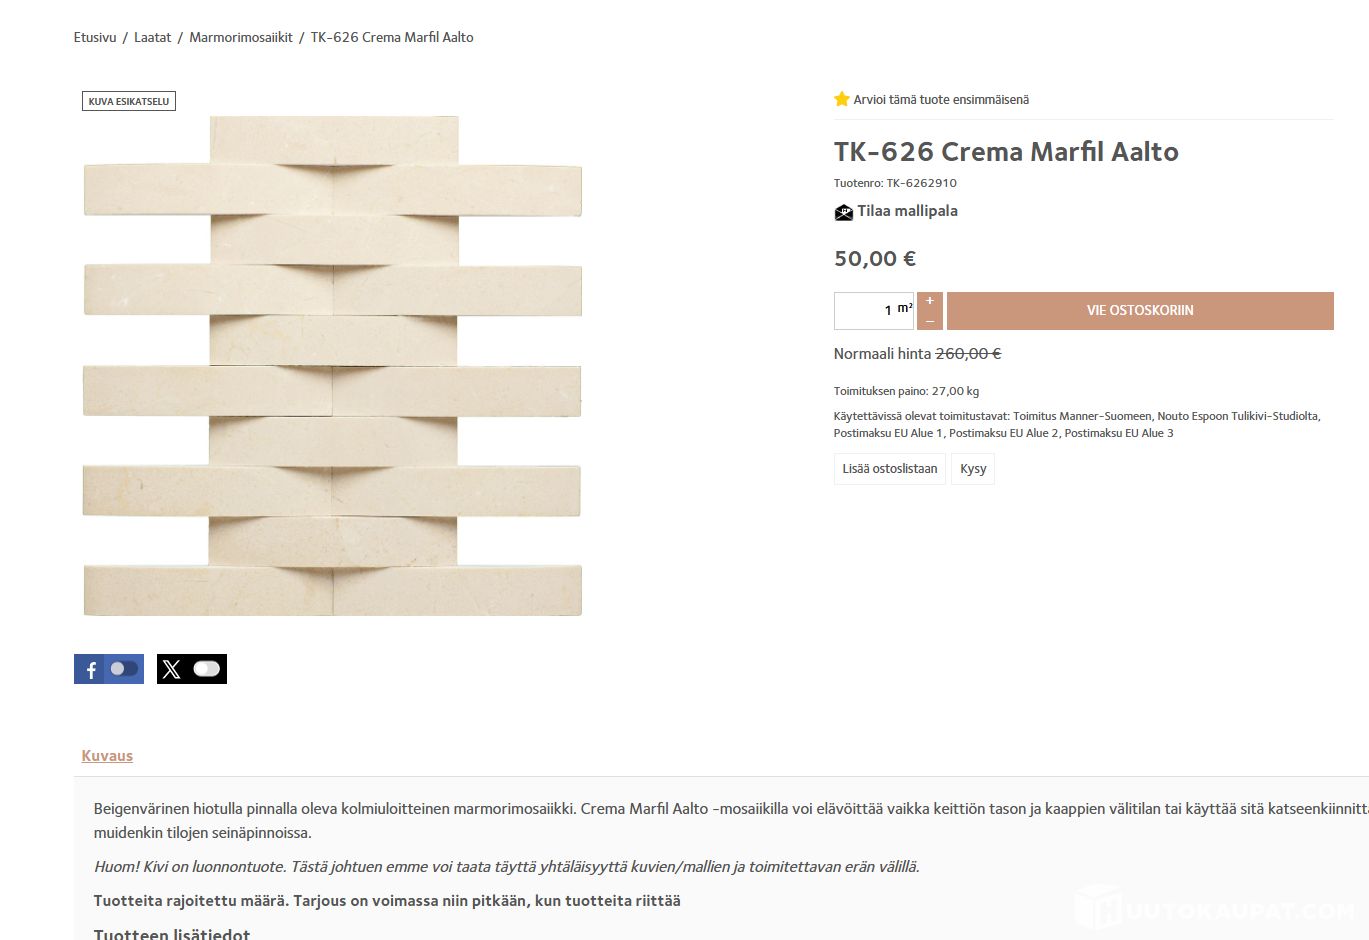The image size is (1369, 940).
Task: Add product with Vie ostoskoriin button
Action: point(1140,311)
